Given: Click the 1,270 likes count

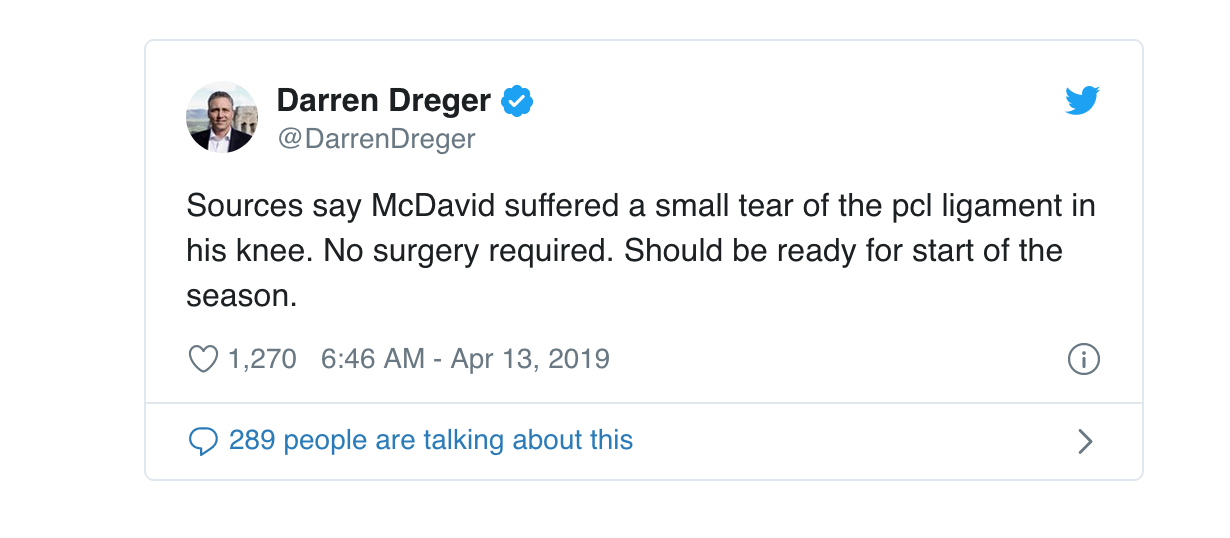Looking at the screenshot, I should 262,359.
